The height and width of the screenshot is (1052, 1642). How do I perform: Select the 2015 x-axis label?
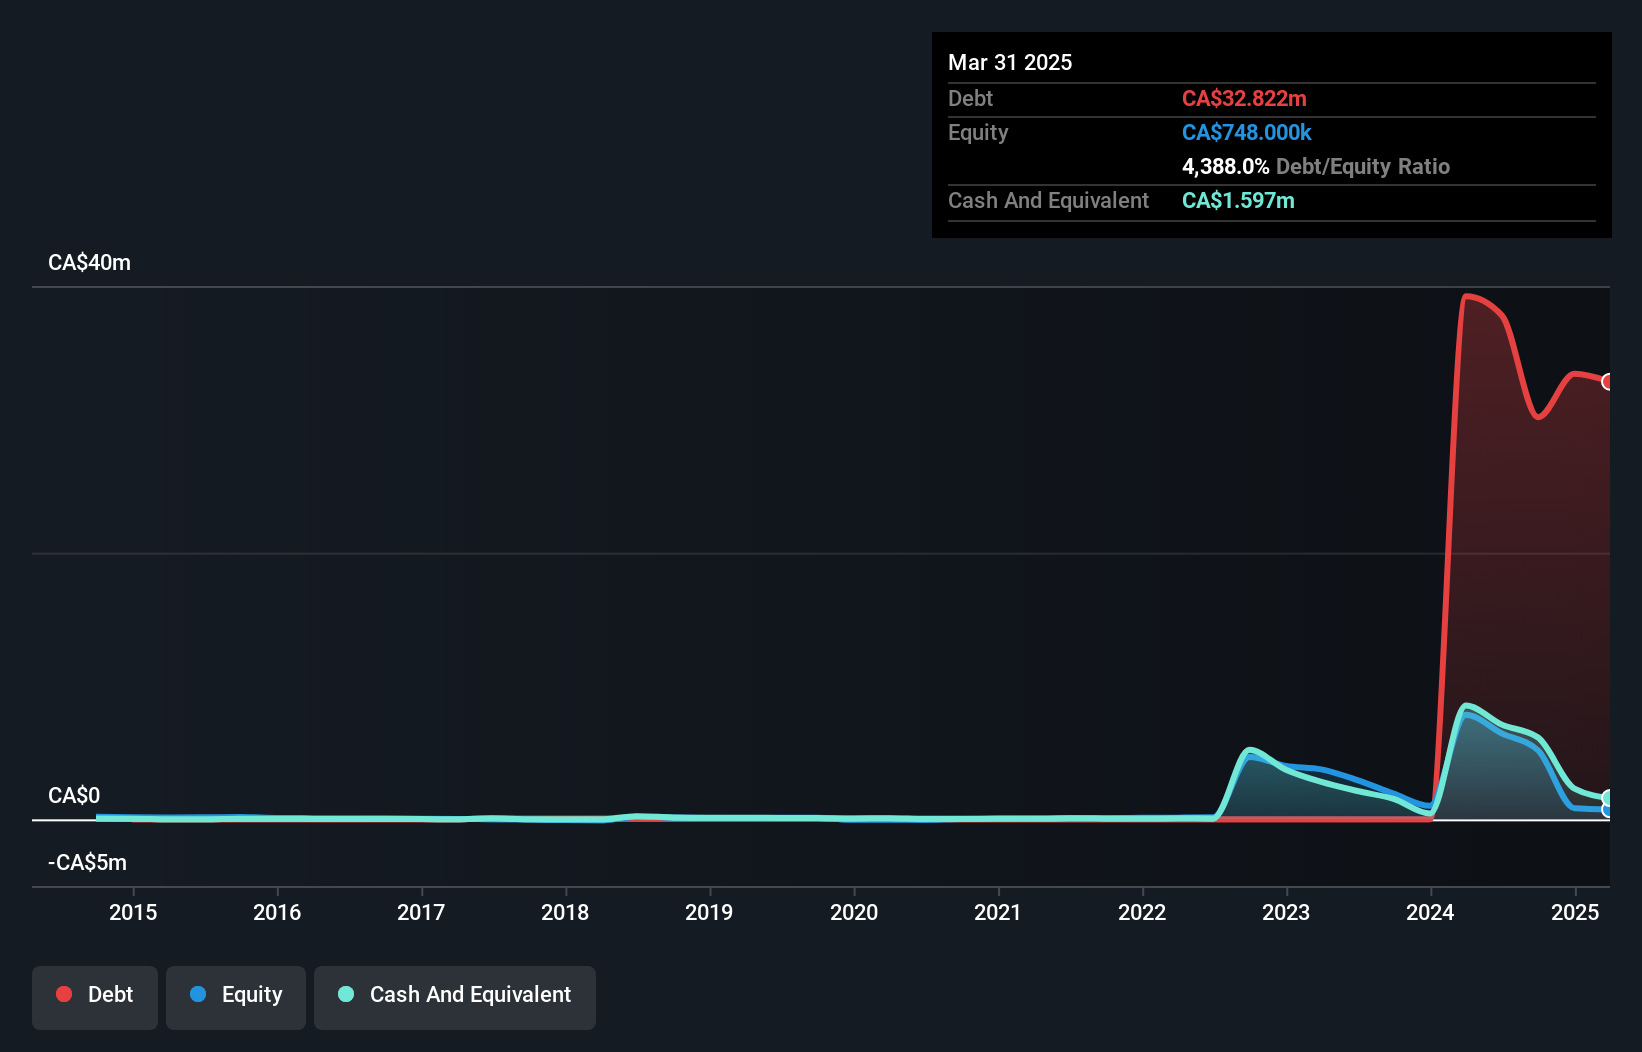click(x=133, y=912)
